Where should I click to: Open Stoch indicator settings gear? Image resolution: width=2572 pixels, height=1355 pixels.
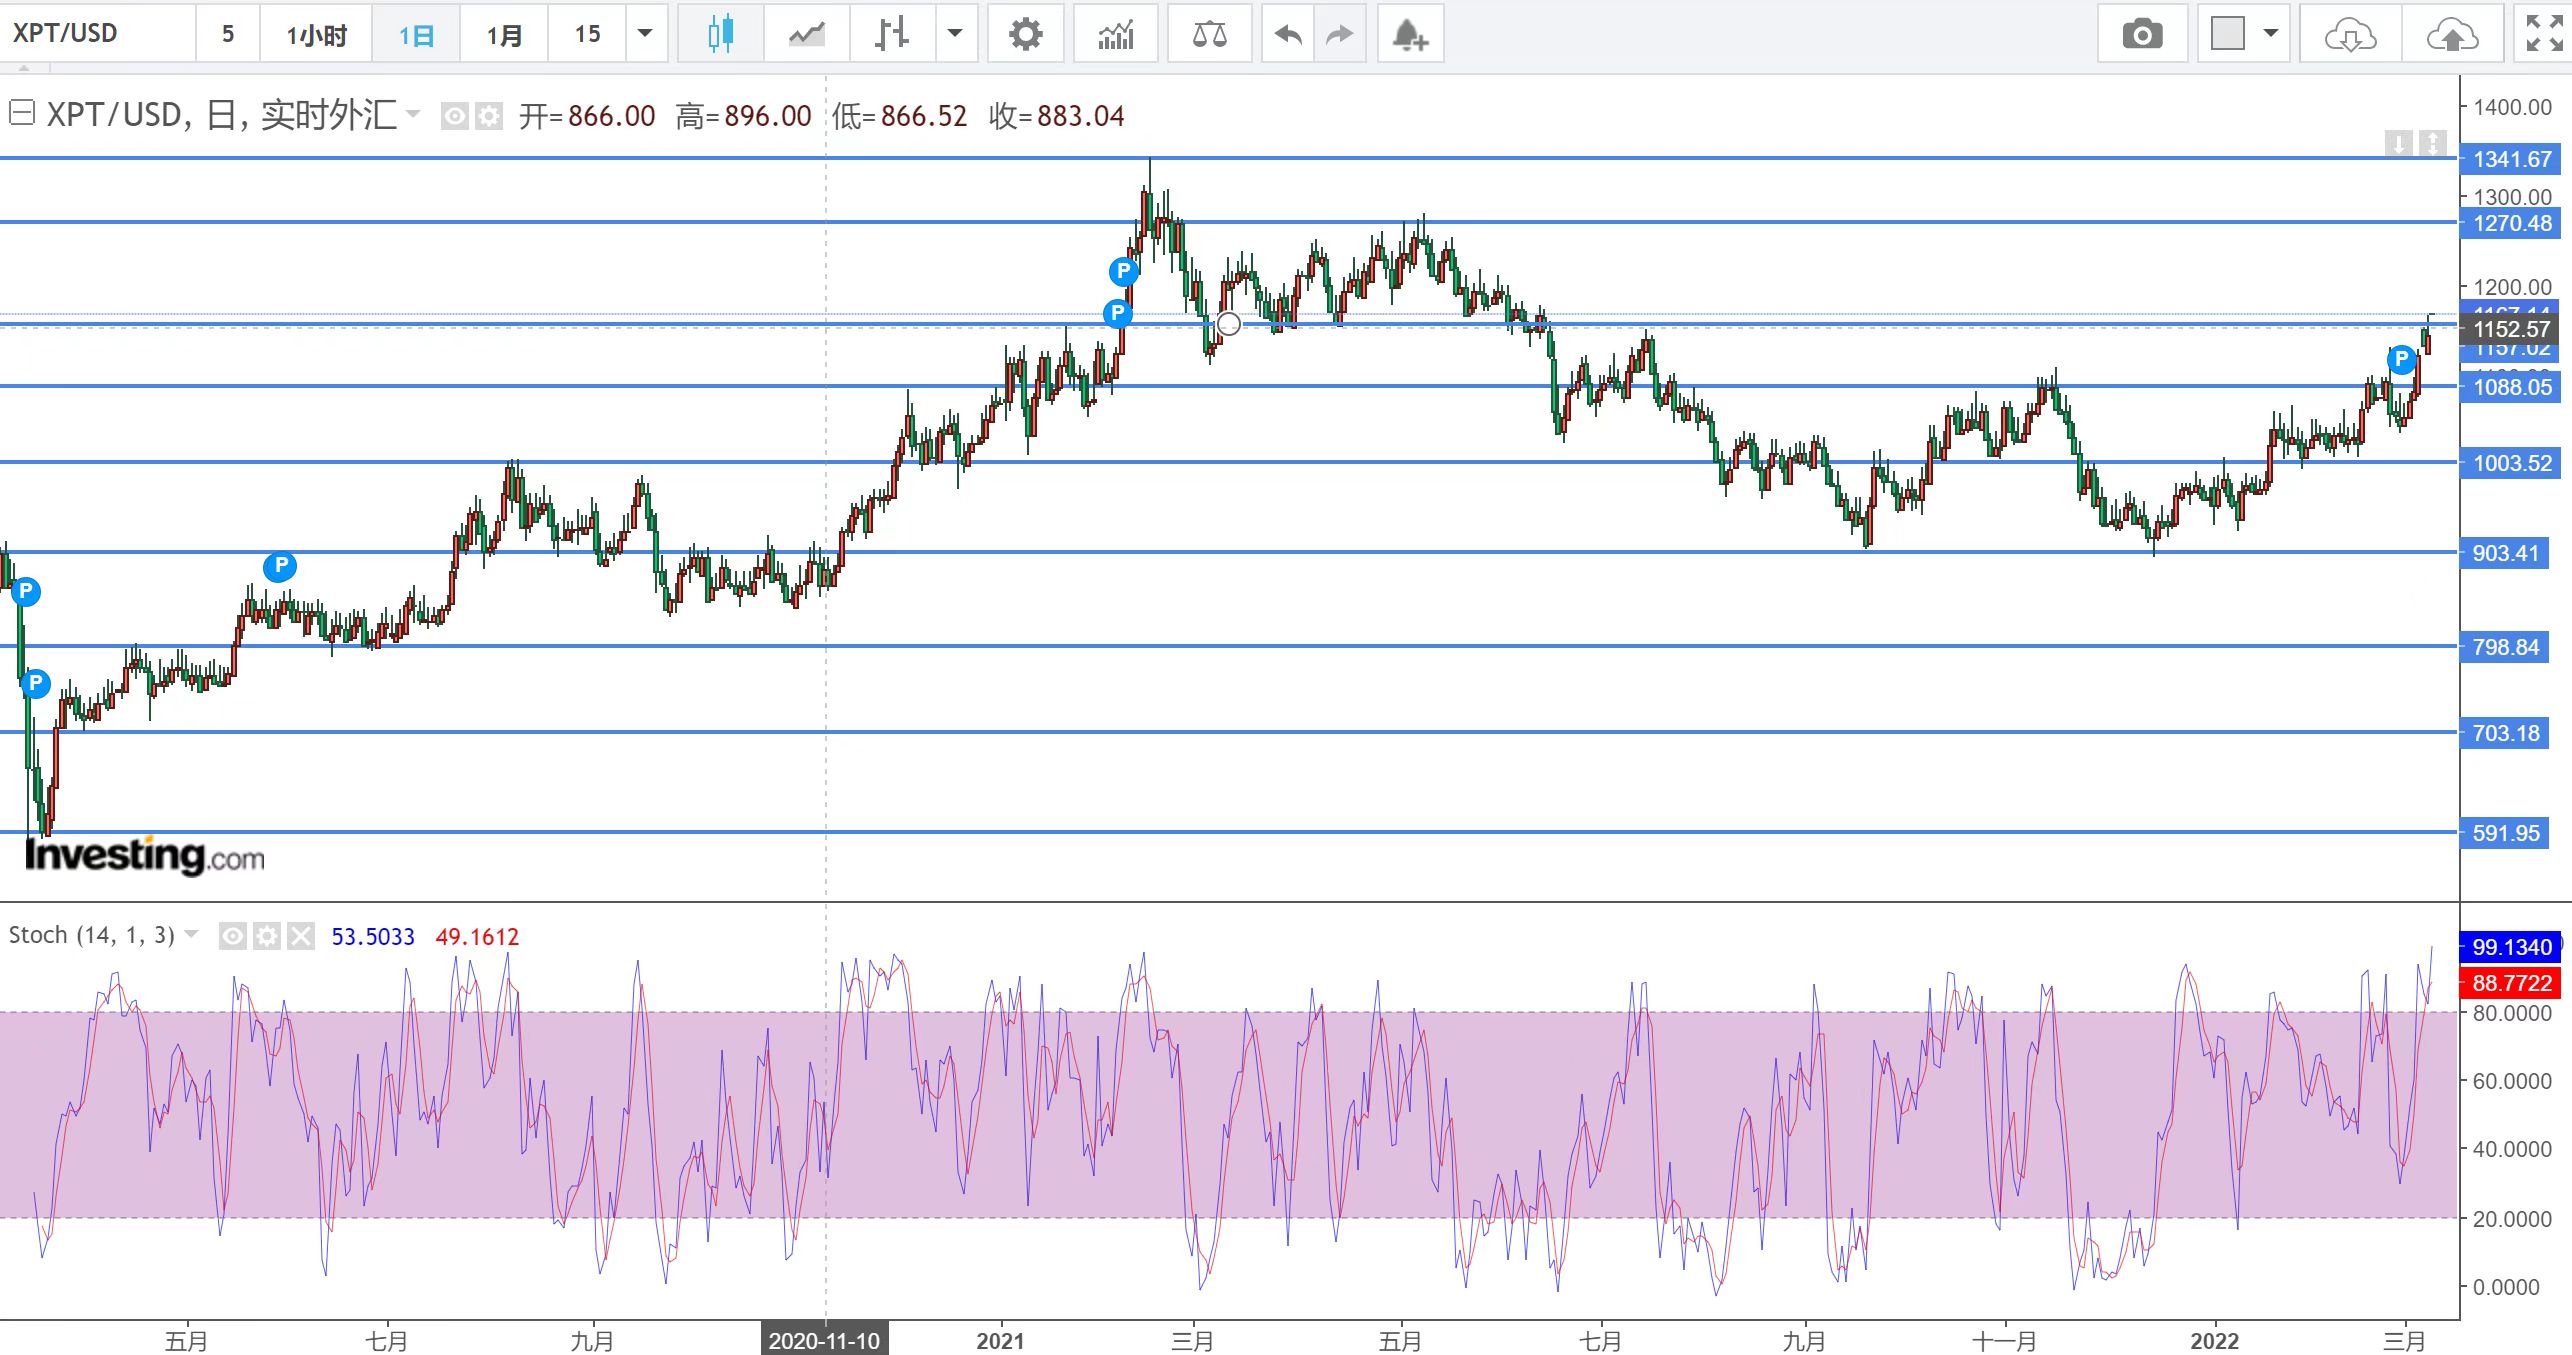click(266, 936)
